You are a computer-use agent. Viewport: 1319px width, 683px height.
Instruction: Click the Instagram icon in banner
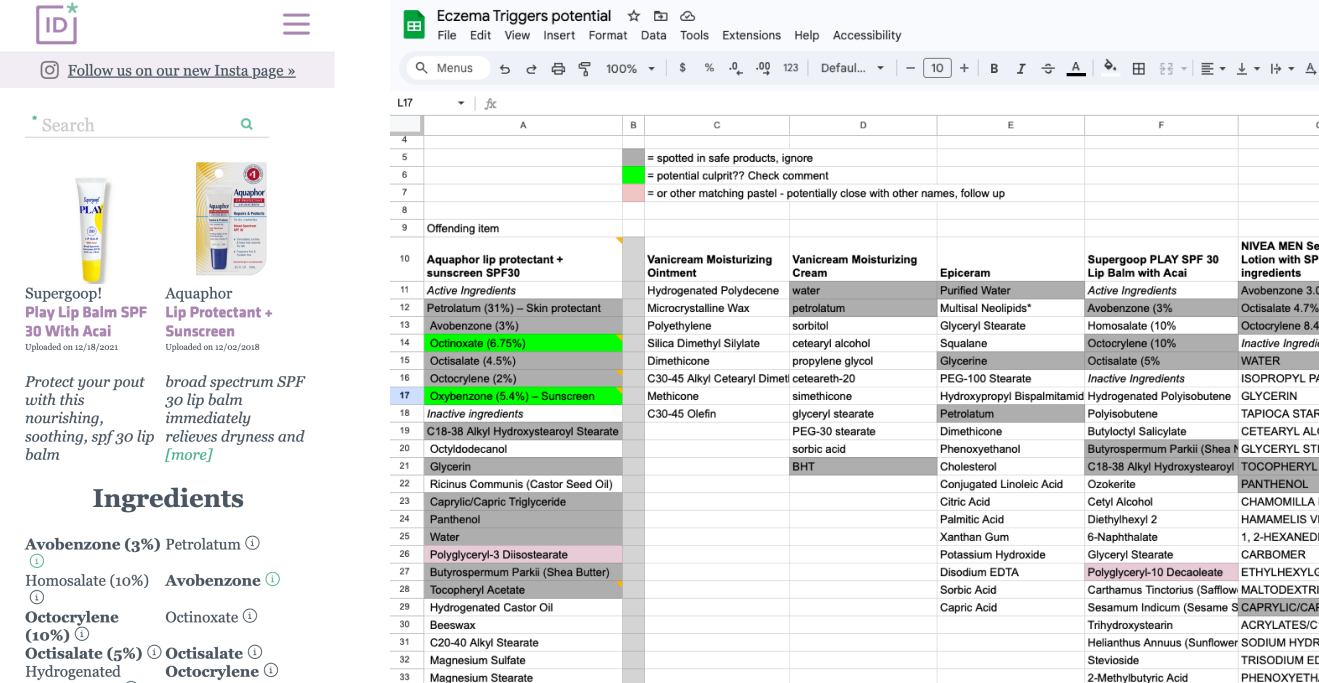(x=49, y=70)
